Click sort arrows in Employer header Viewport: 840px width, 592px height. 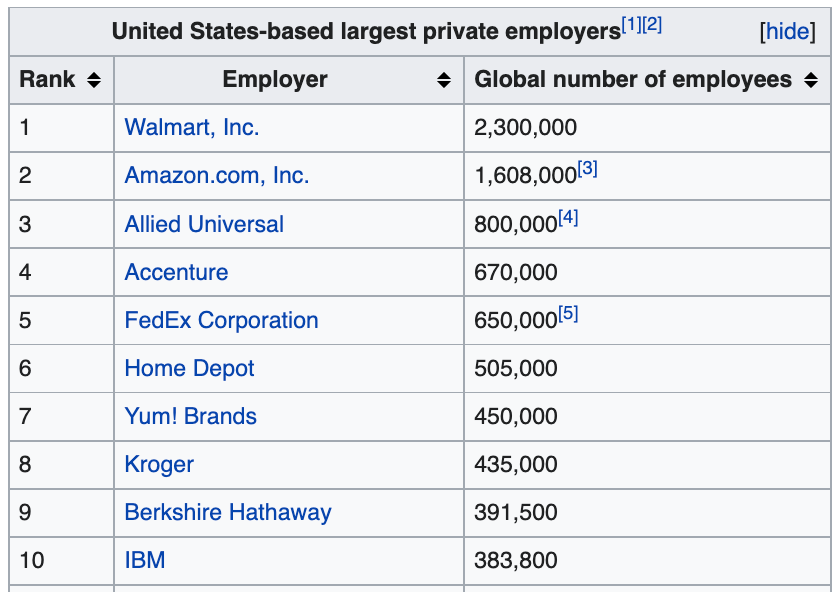tap(444, 80)
